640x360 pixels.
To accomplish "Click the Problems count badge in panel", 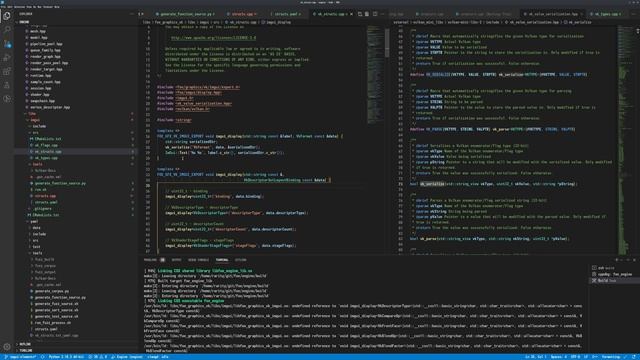I will pos(162,260).
